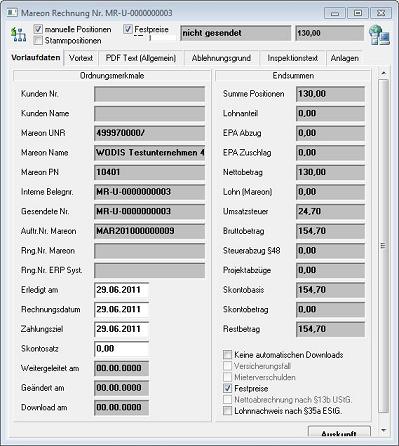Click the Lohnanteil value field

pyautogui.click(x=330, y=114)
